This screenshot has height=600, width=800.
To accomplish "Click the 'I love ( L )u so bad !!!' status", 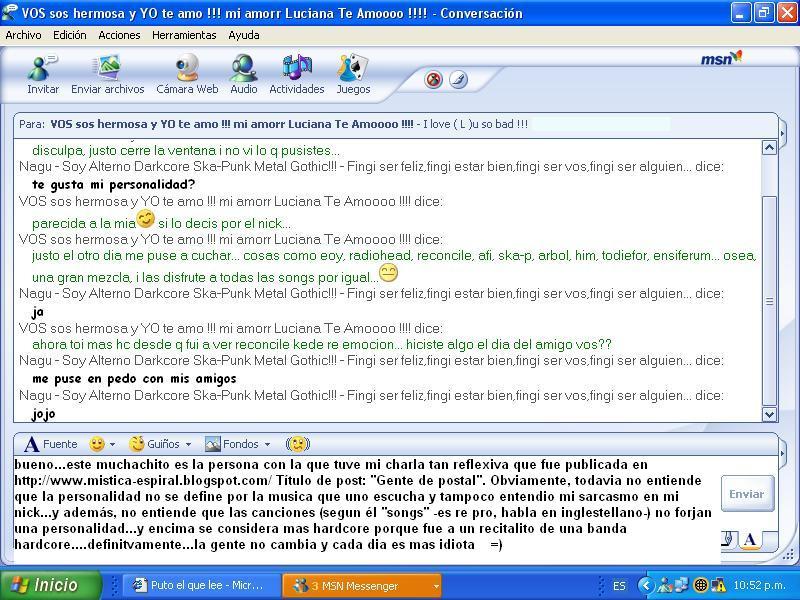I will pyautogui.click(x=476, y=124).
